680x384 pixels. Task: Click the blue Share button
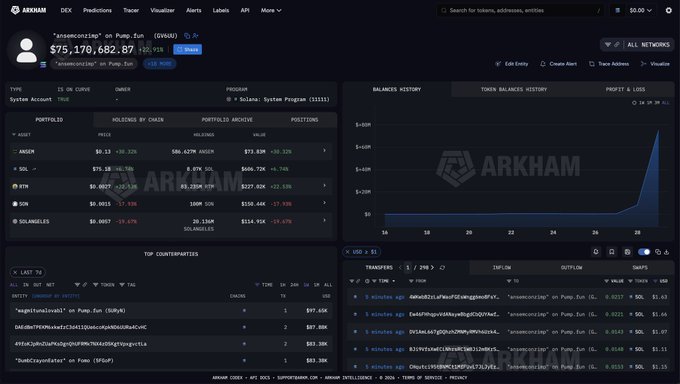point(187,49)
